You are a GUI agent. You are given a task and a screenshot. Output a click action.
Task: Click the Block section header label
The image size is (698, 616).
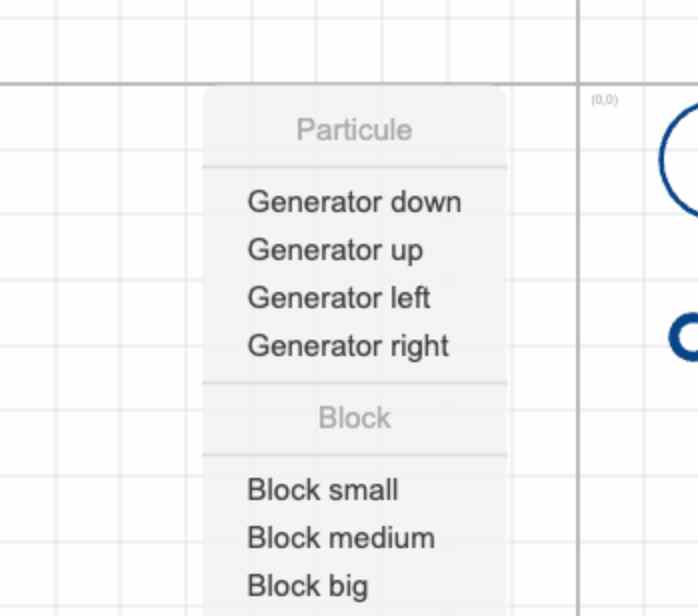354,418
